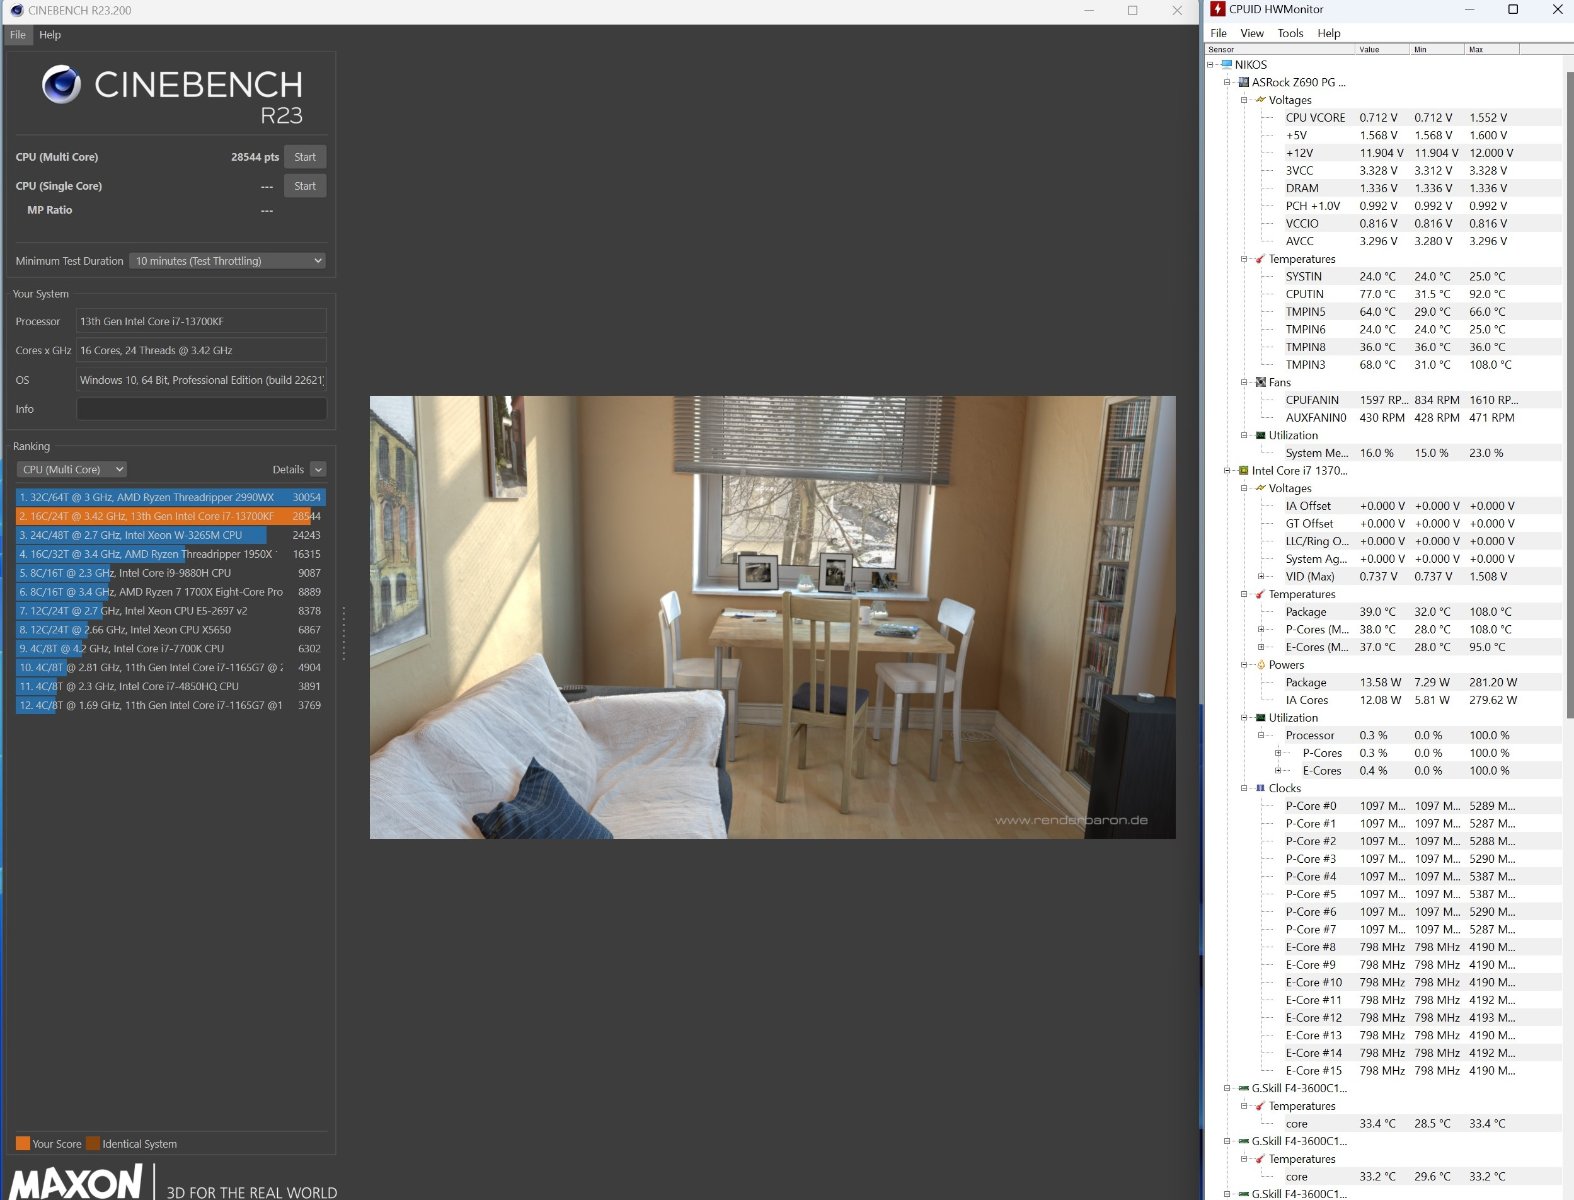
Task: Select the CPU VCORE voltage row
Action: pyautogui.click(x=1421, y=118)
